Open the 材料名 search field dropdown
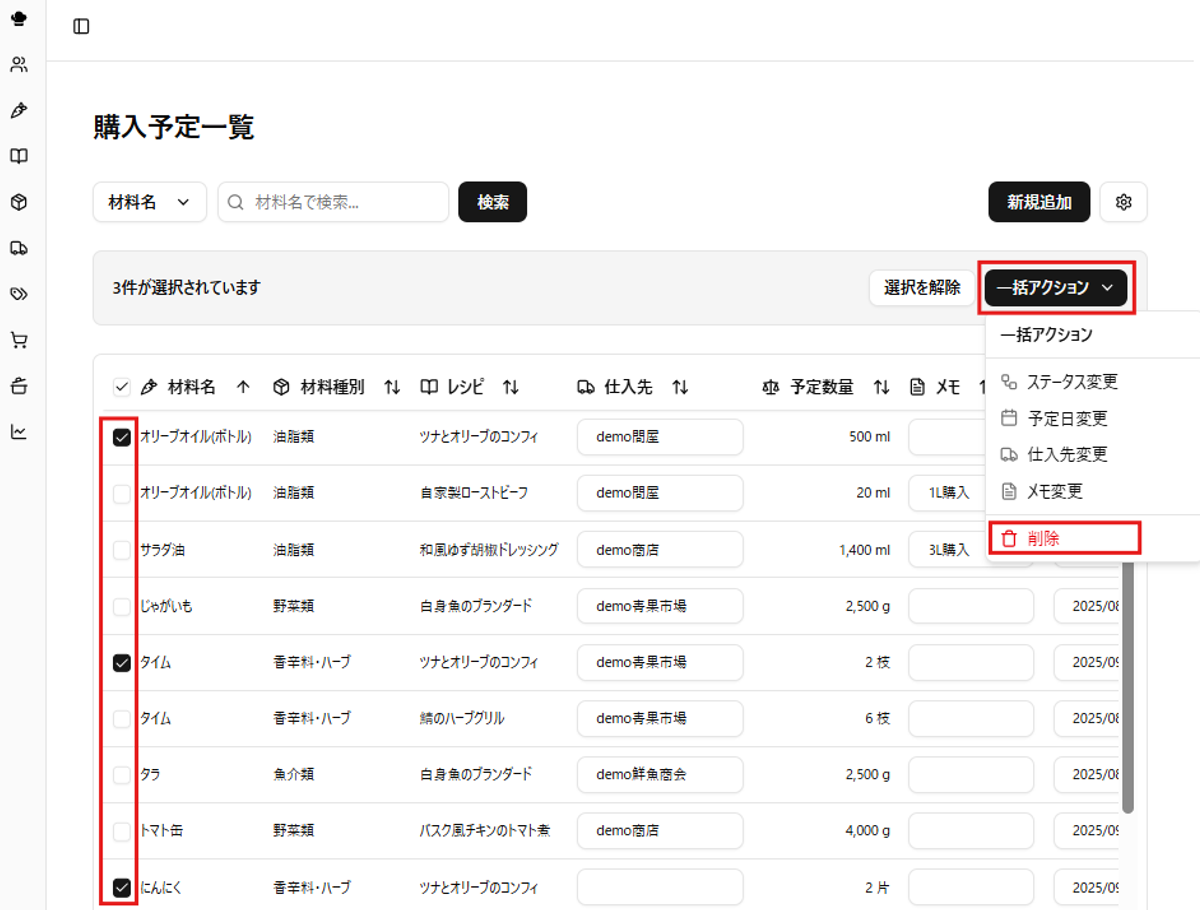The width and height of the screenshot is (1200, 910). click(150, 202)
